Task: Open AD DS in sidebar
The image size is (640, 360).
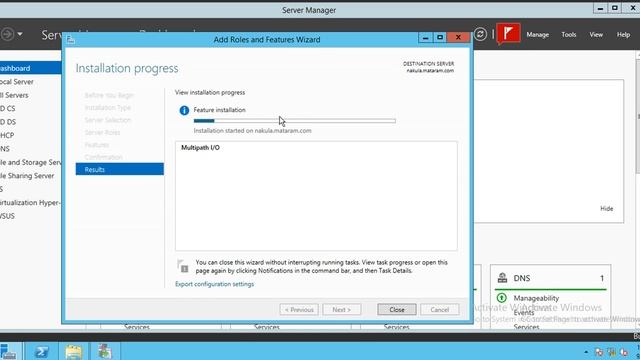Action: click(8, 122)
